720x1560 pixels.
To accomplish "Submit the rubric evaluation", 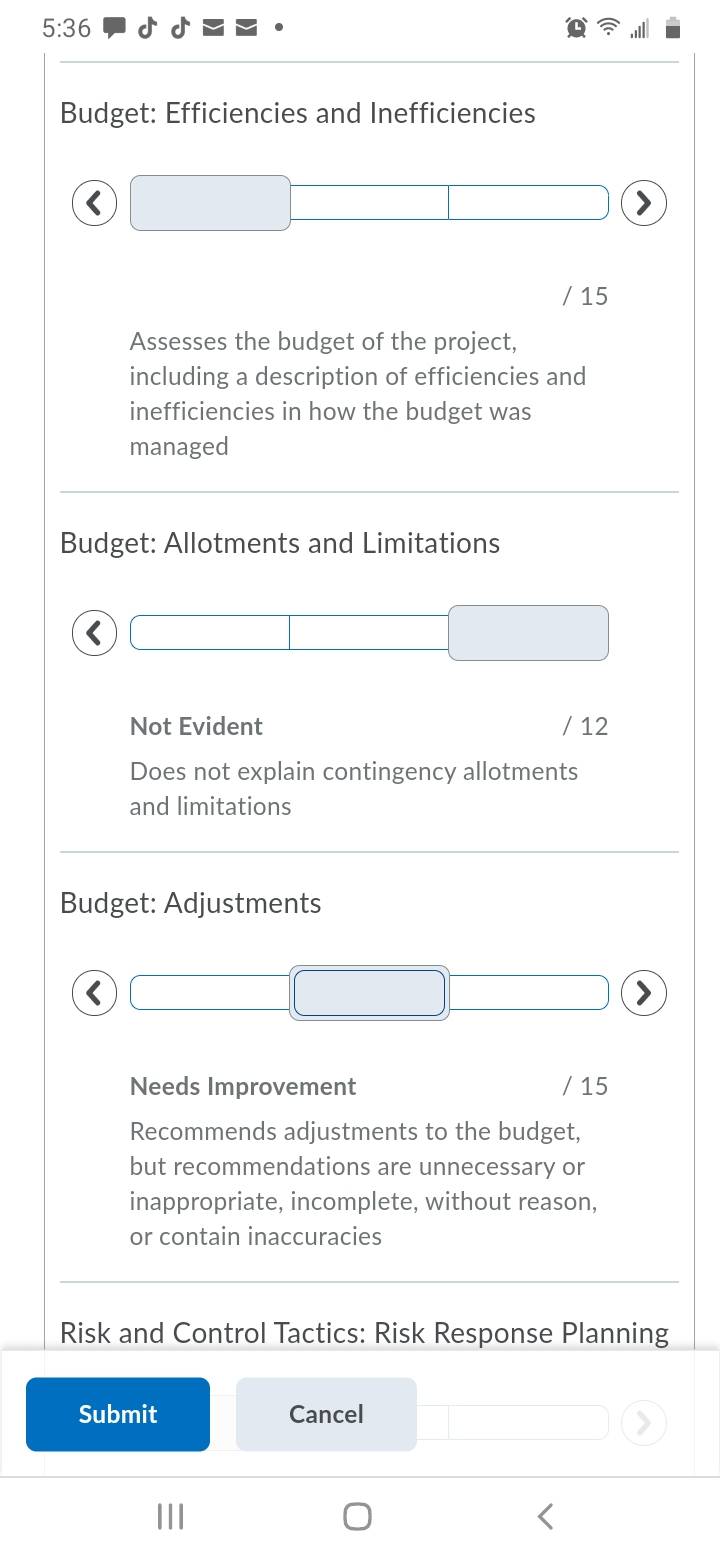I will (x=118, y=1414).
